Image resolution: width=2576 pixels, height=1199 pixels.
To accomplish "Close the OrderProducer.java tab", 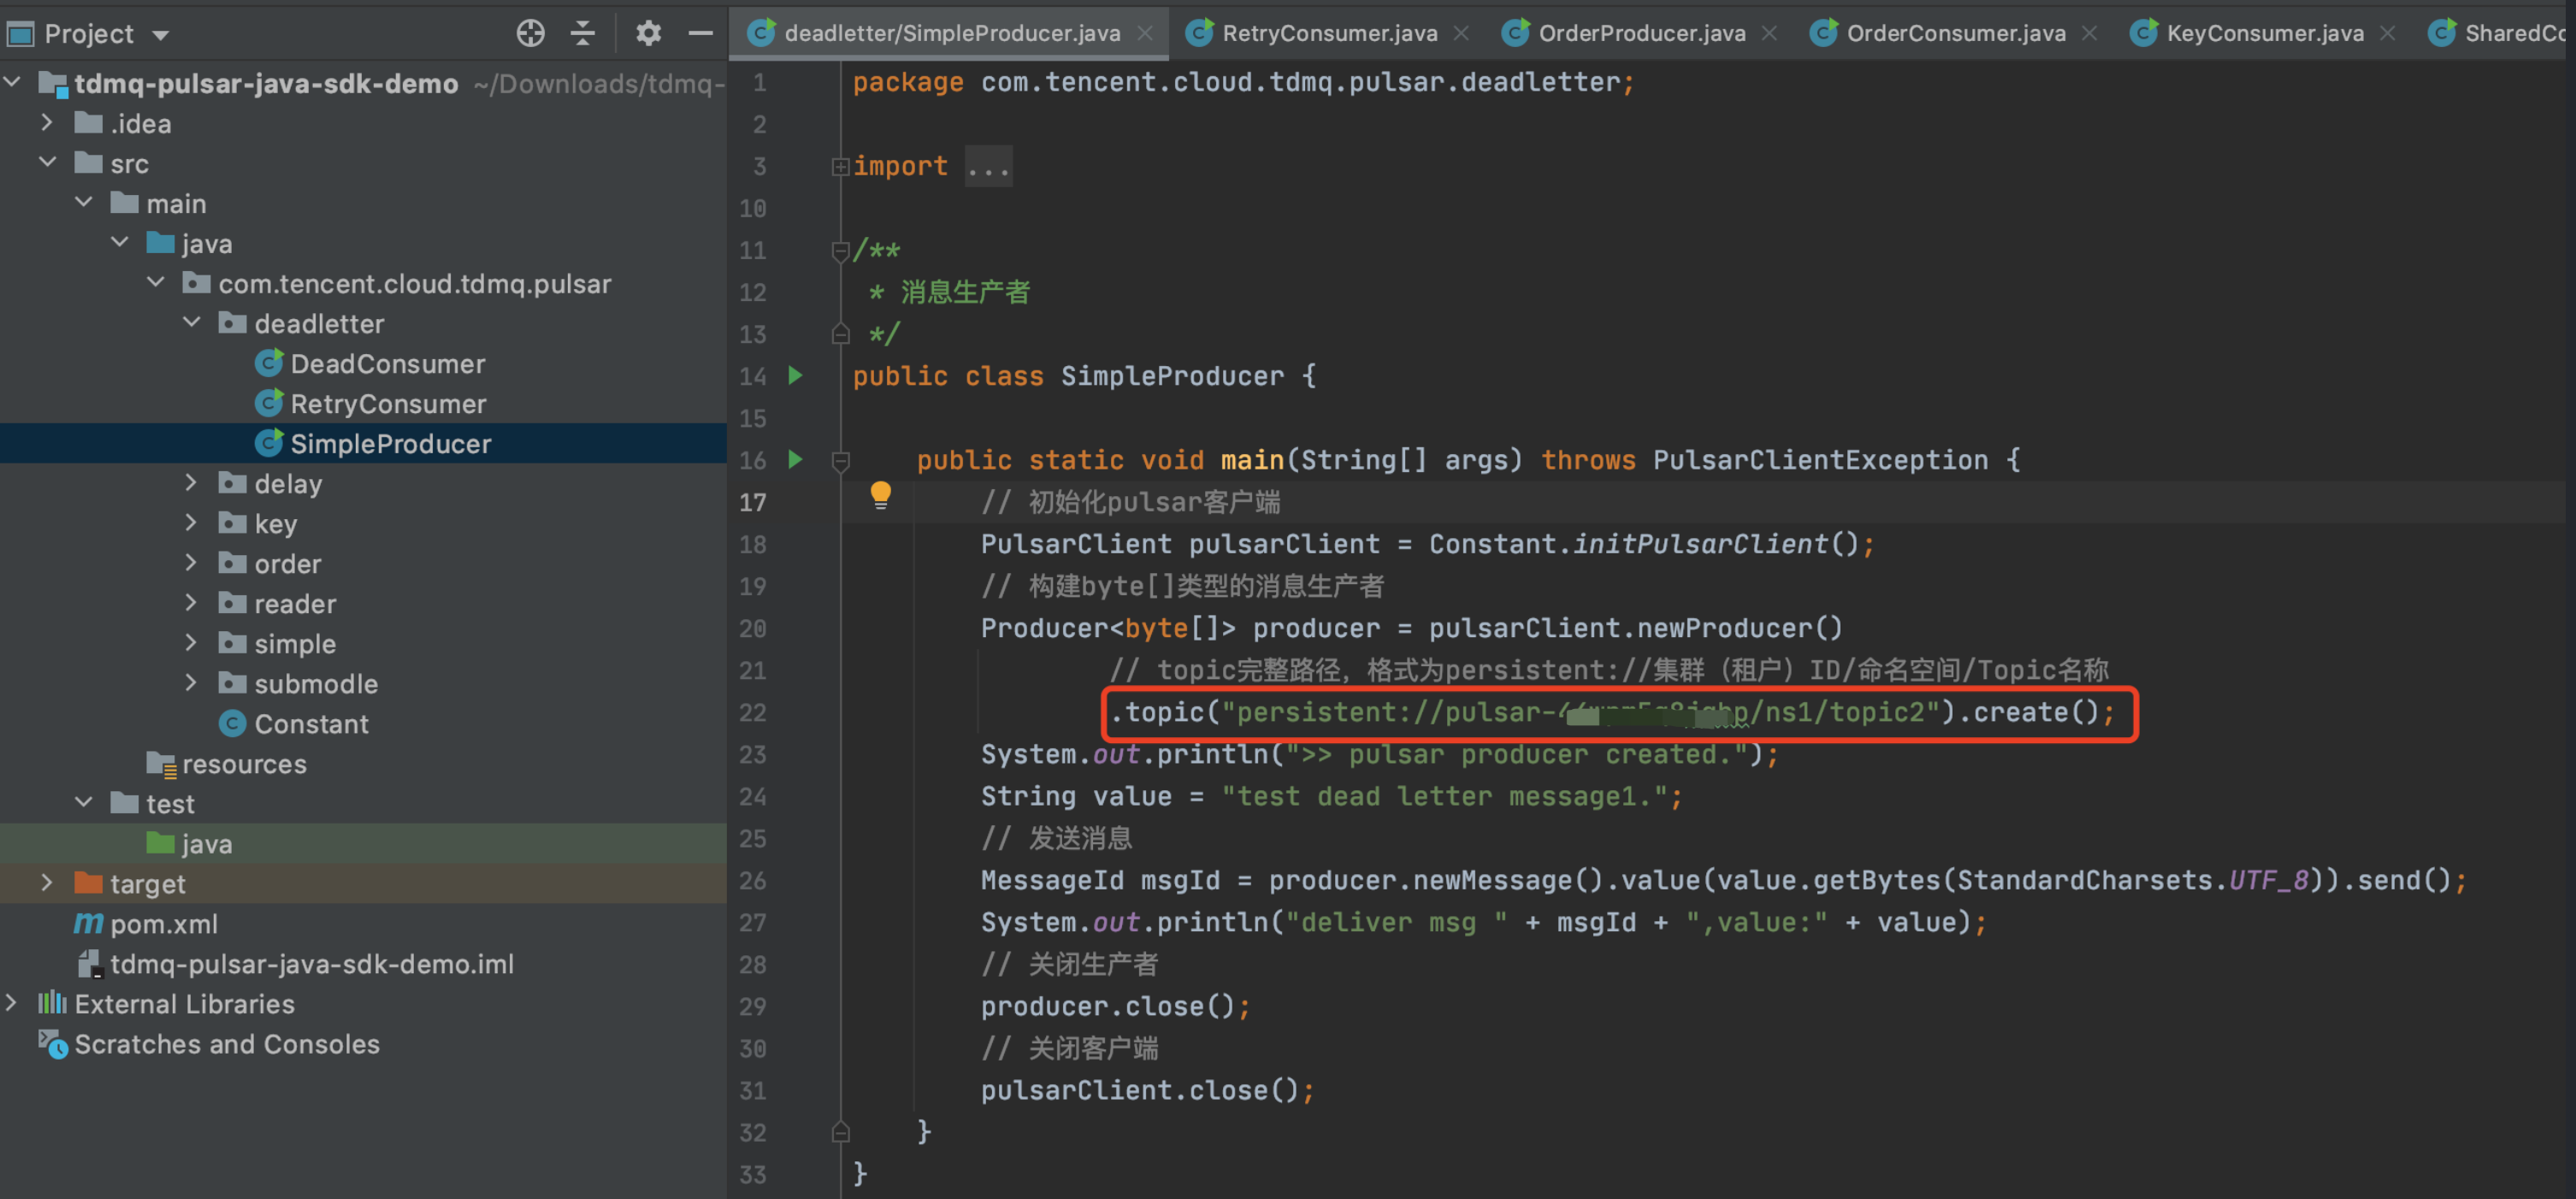I will click(1769, 33).
